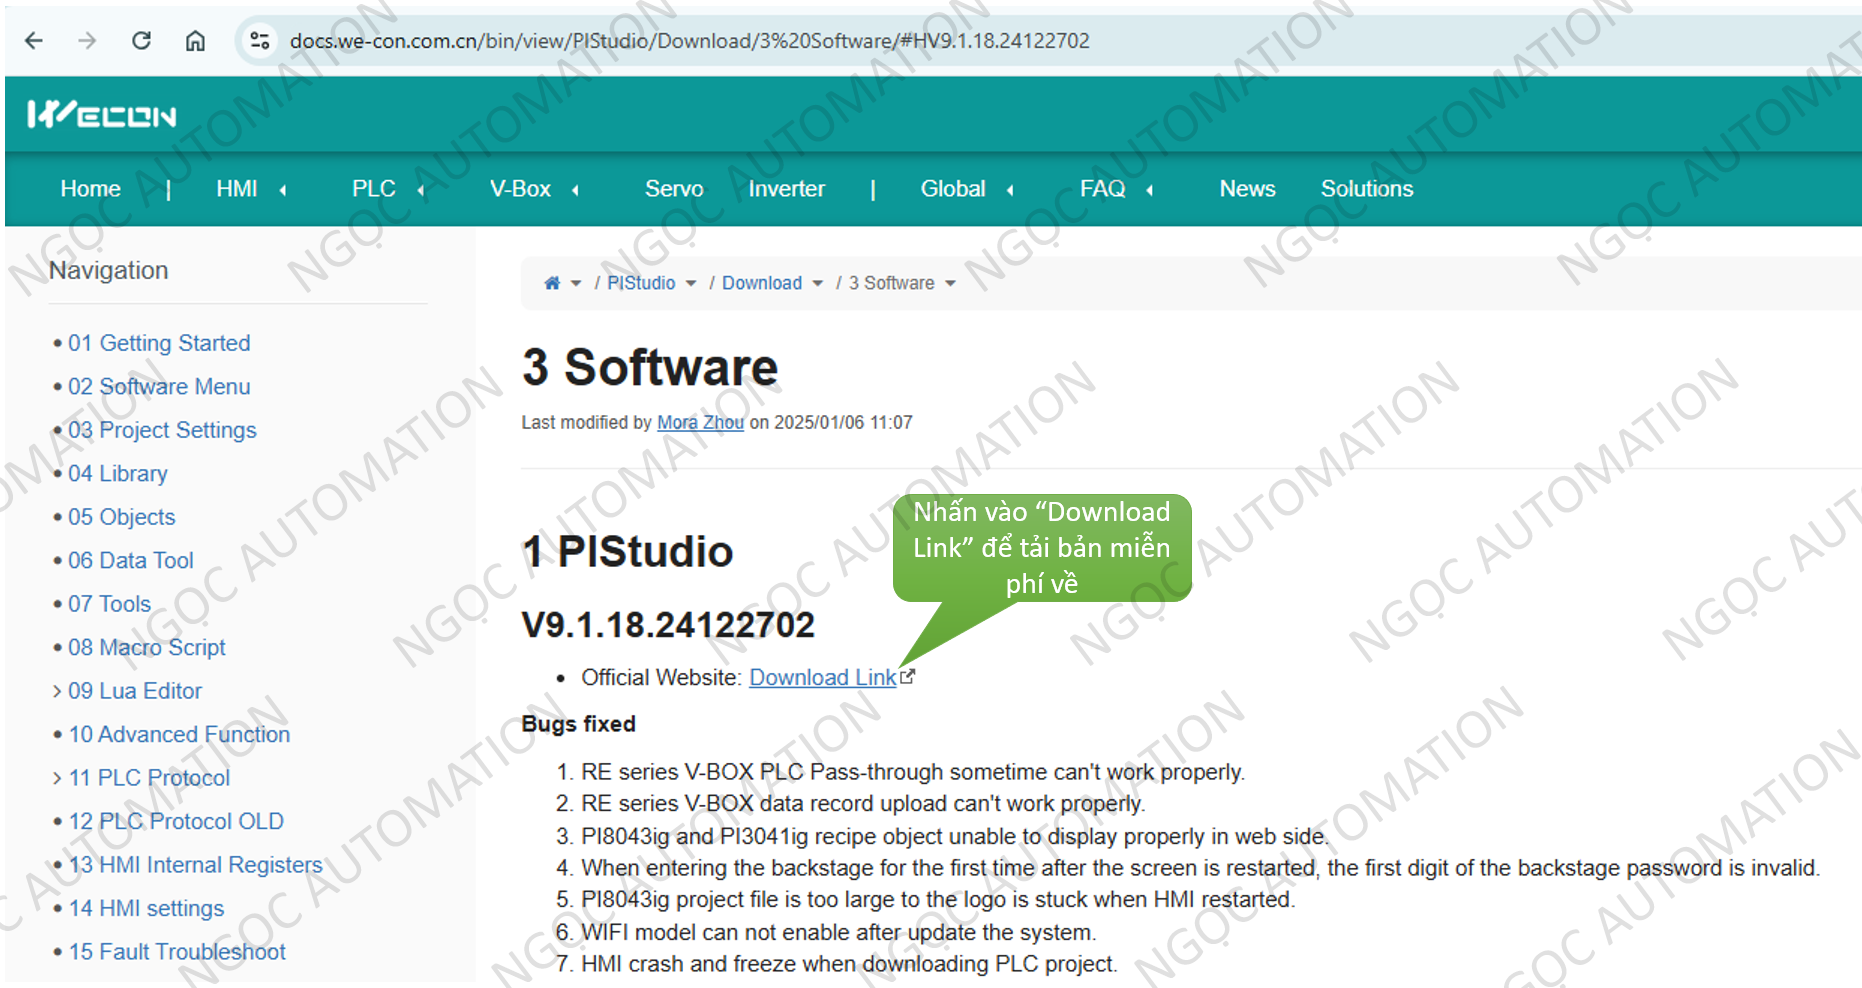
Task: Open 02 Software Menu in navigation
Action: tap(159, 386)
